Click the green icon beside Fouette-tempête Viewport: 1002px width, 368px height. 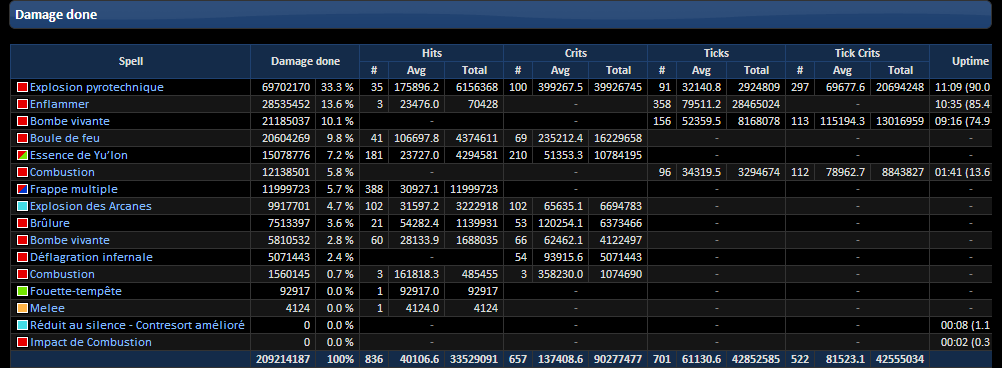[22, 291]
